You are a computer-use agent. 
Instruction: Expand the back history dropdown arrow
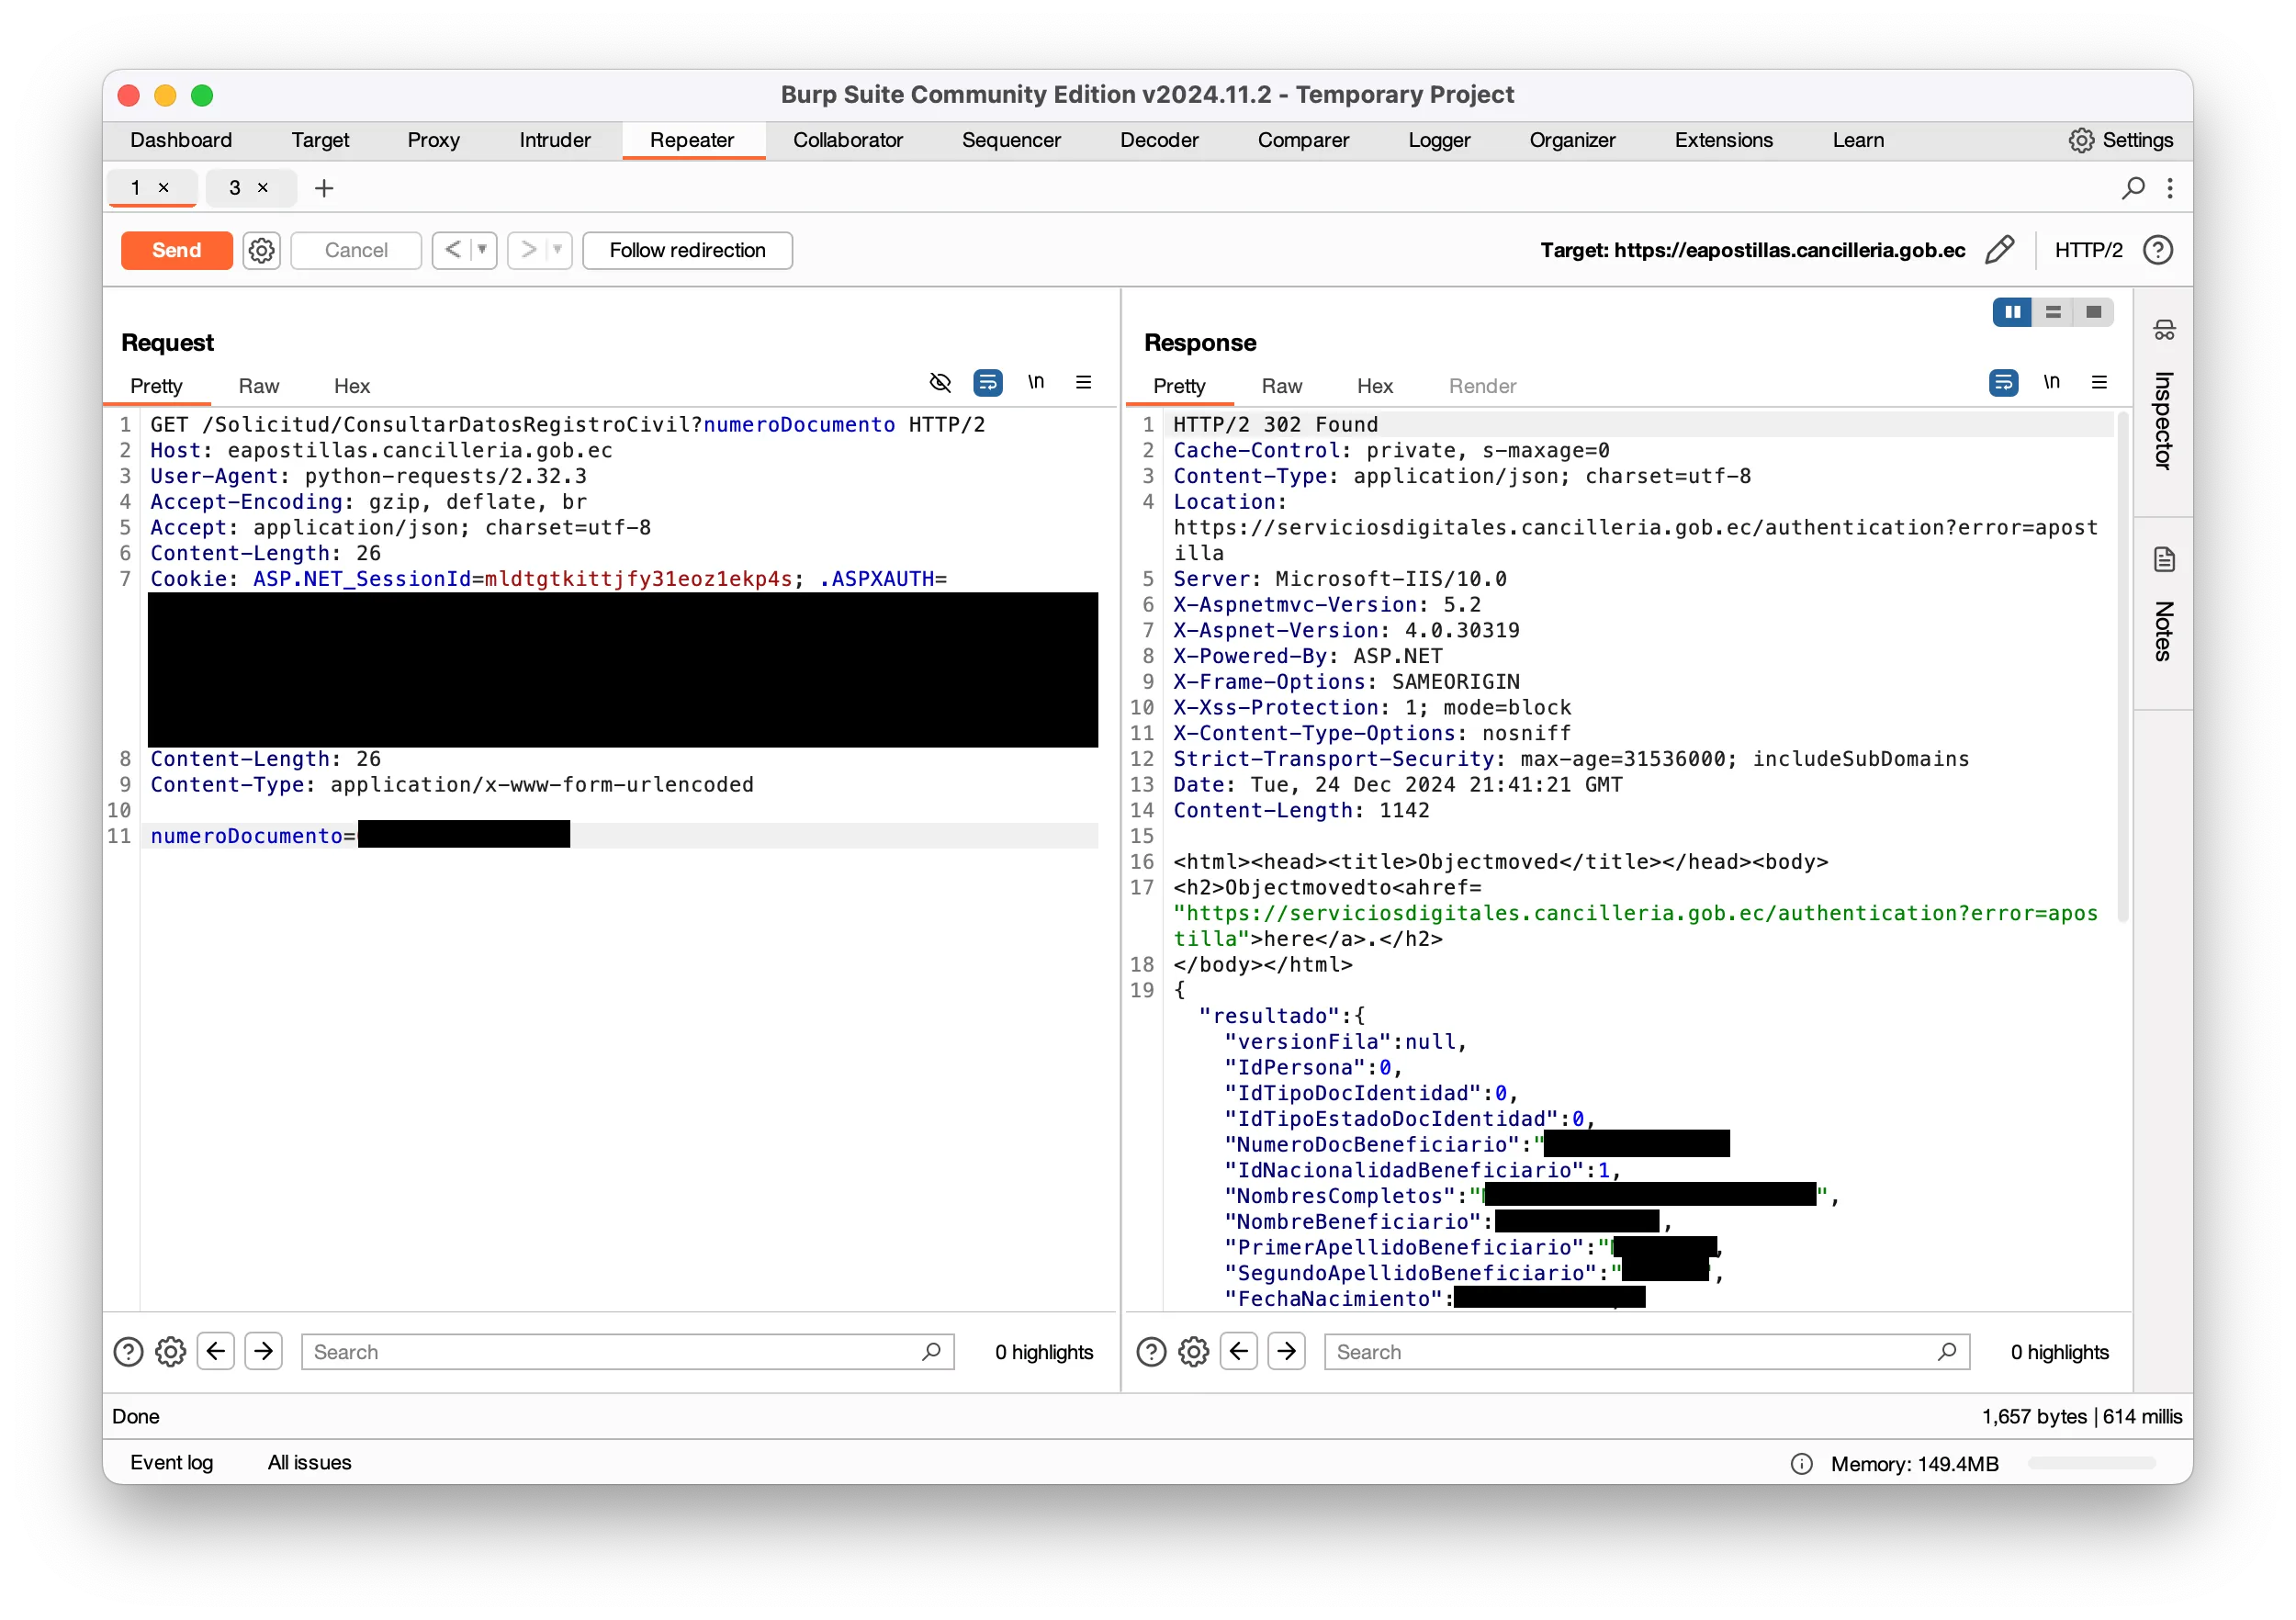pyautogui.click(x=482, y=250)
